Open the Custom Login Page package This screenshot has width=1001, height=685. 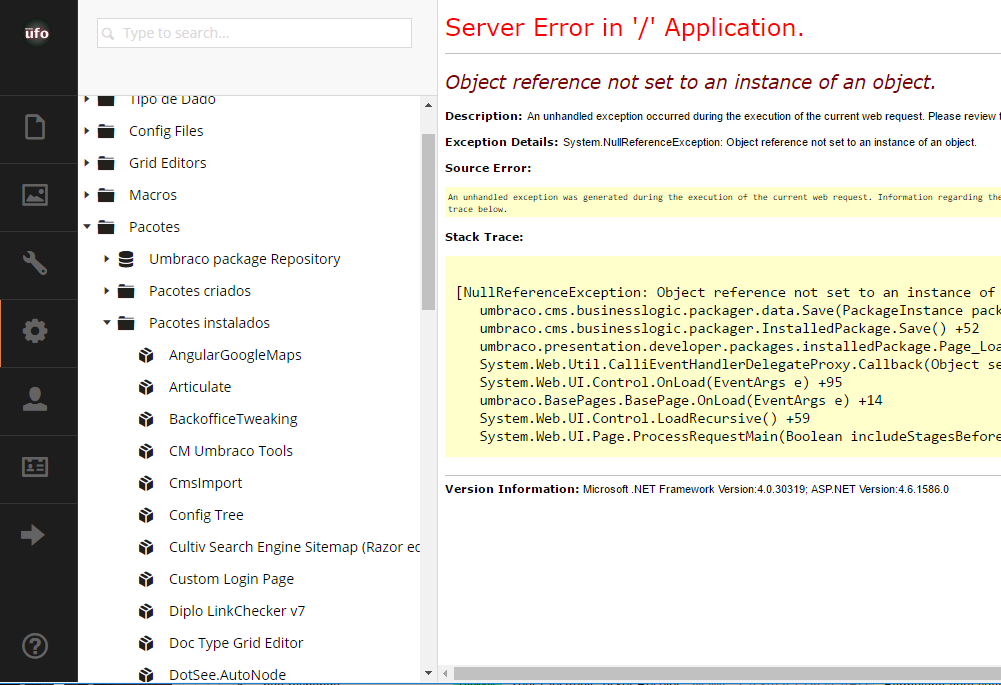tap(231, 579)
